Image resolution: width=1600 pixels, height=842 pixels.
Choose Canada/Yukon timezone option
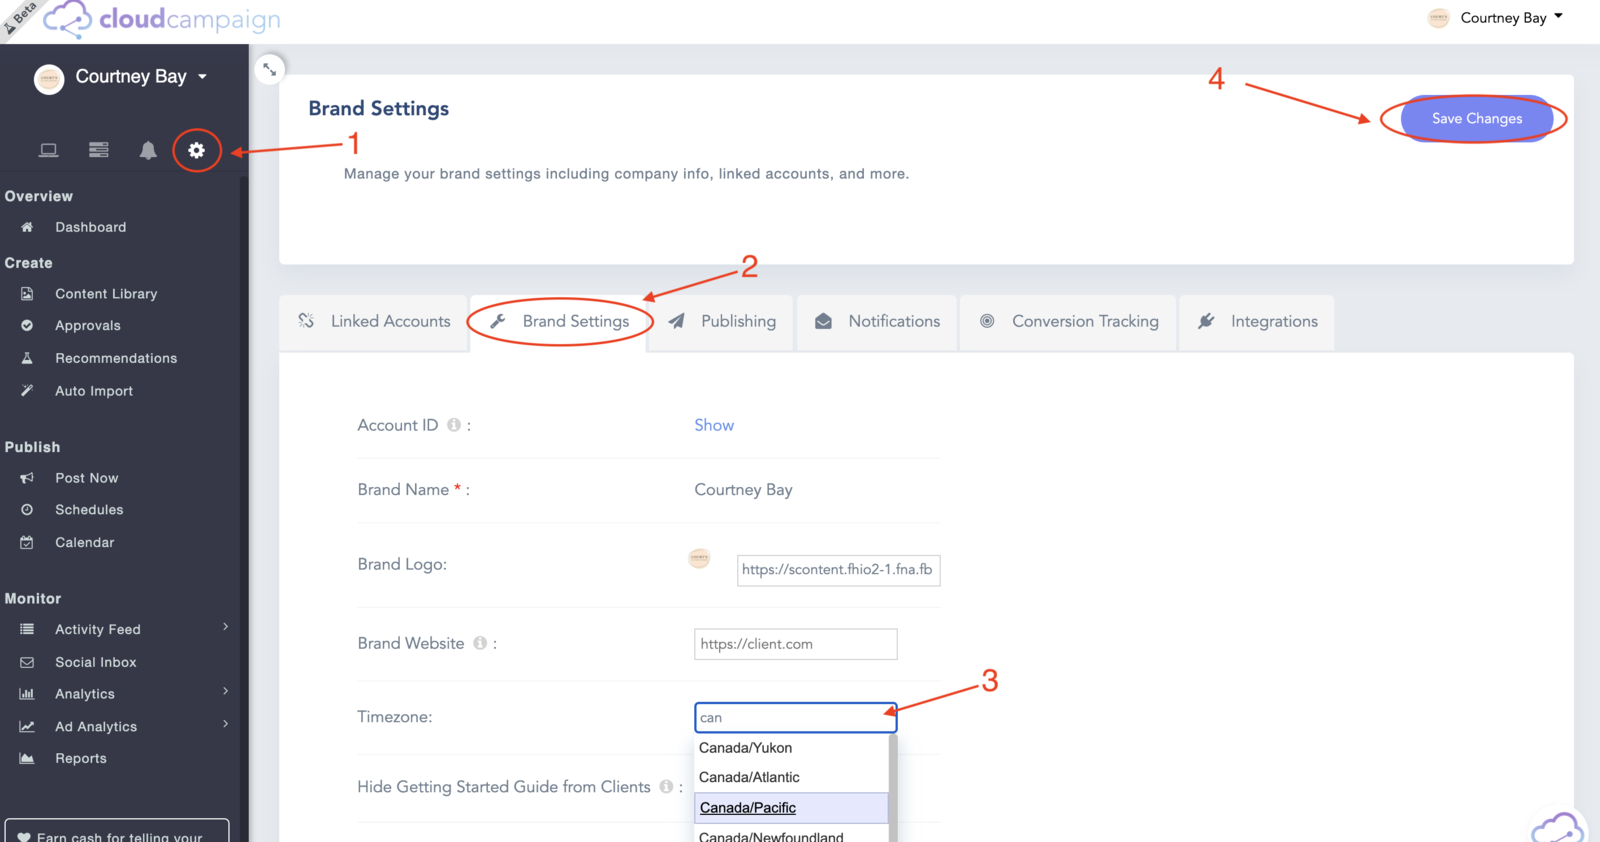[x=791, y=748]
